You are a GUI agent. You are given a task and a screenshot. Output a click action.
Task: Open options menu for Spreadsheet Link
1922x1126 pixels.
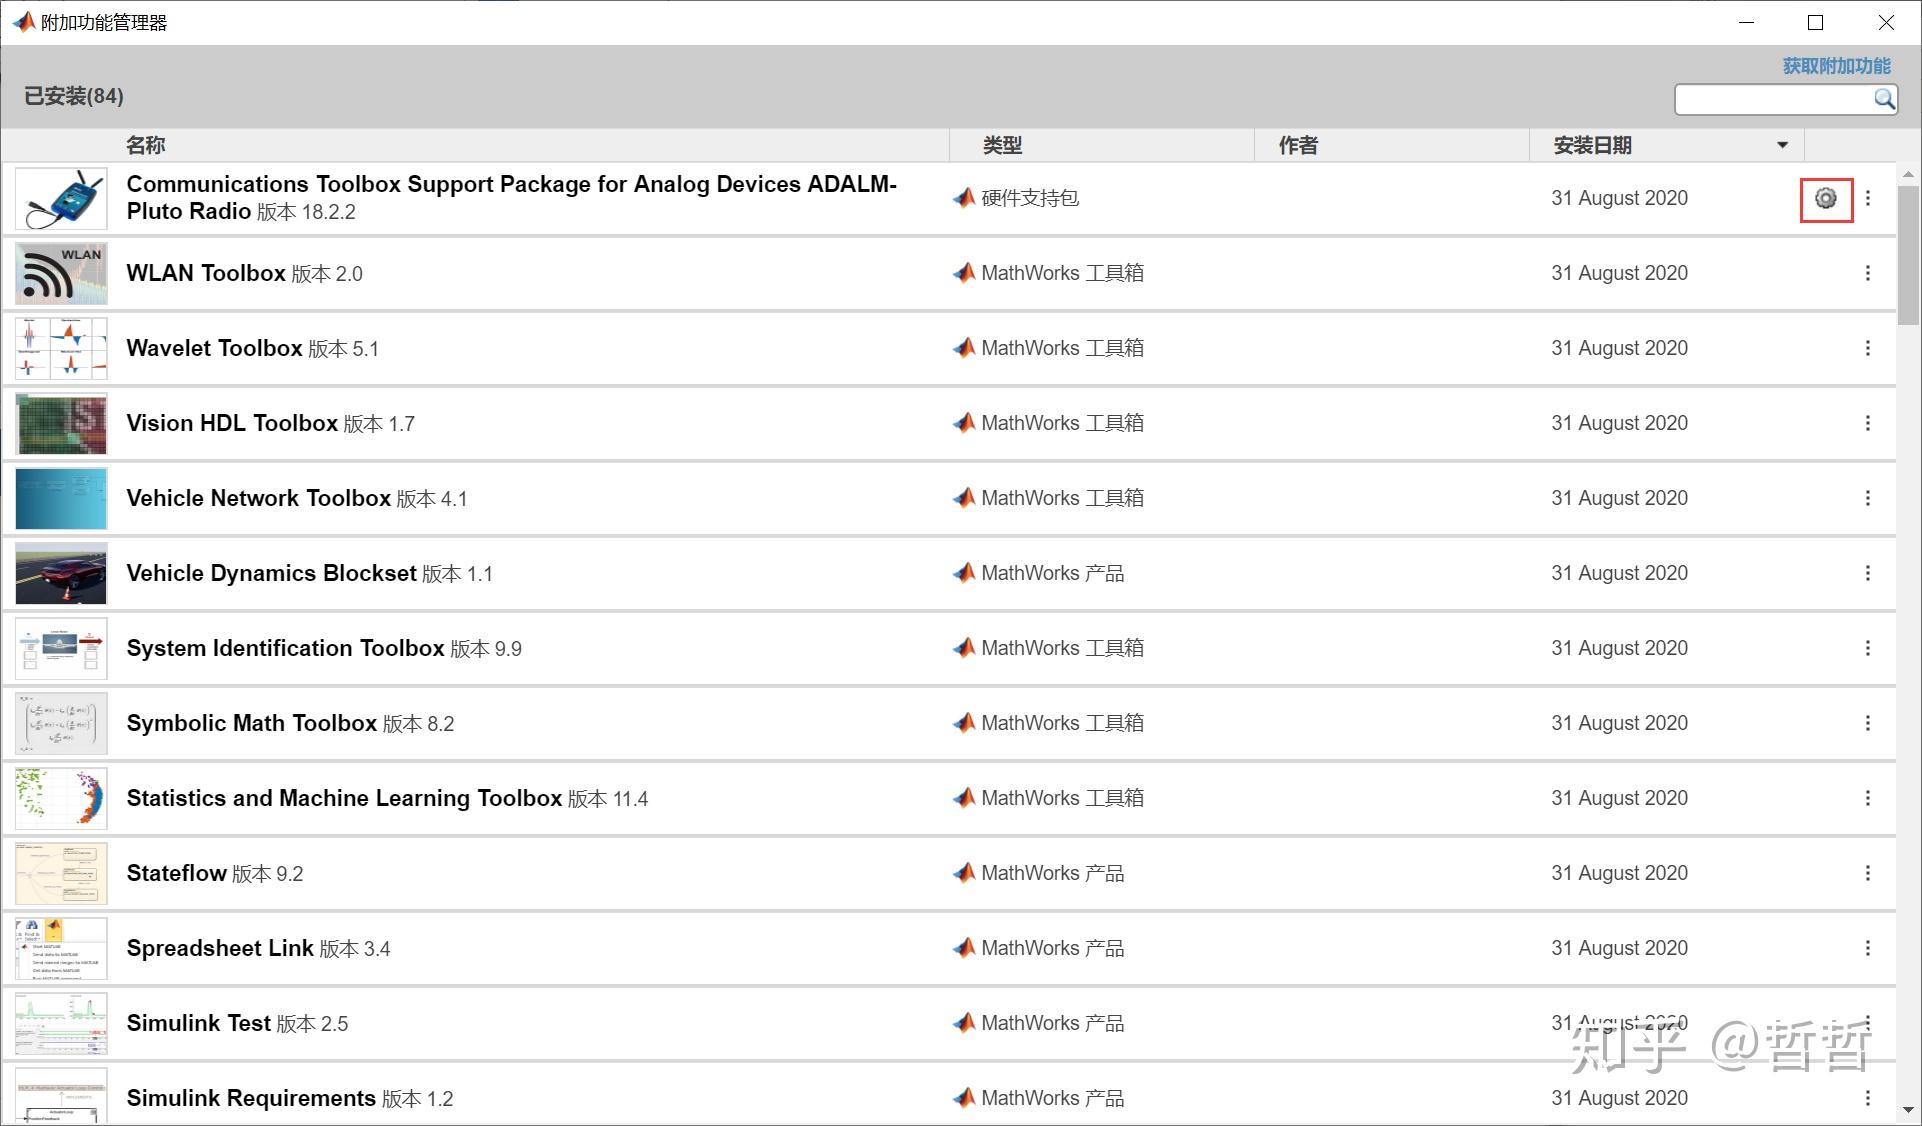tap(1867, 948)
